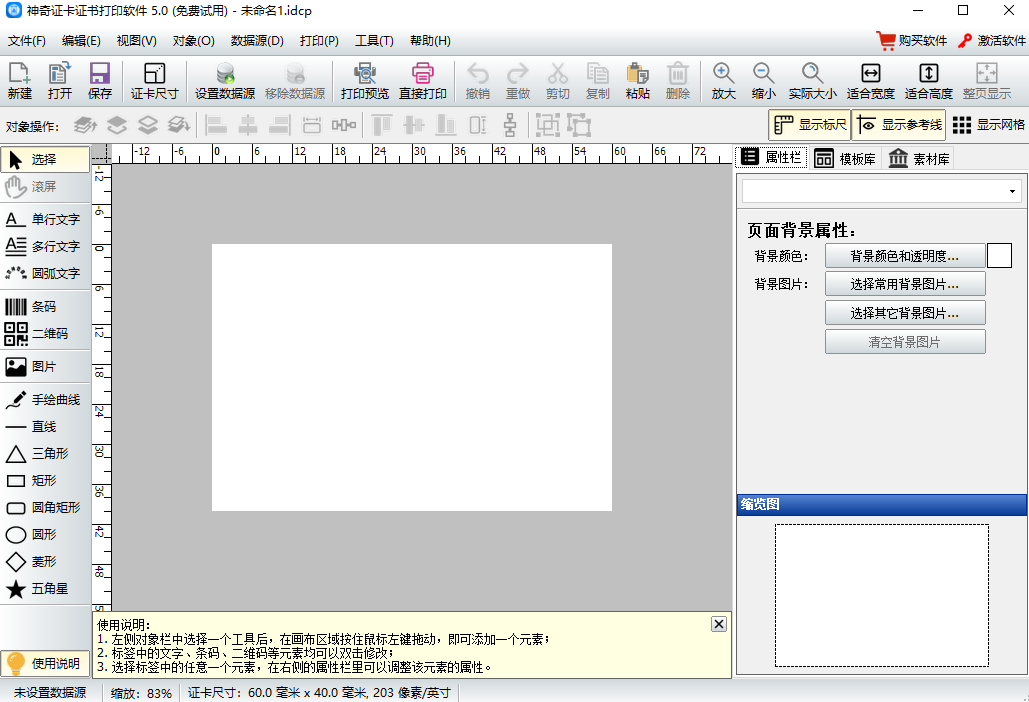The image size is (1029, 702).
Task: Click the 缩览图 thumbnail preview area
Action: (x=881, y=595)
